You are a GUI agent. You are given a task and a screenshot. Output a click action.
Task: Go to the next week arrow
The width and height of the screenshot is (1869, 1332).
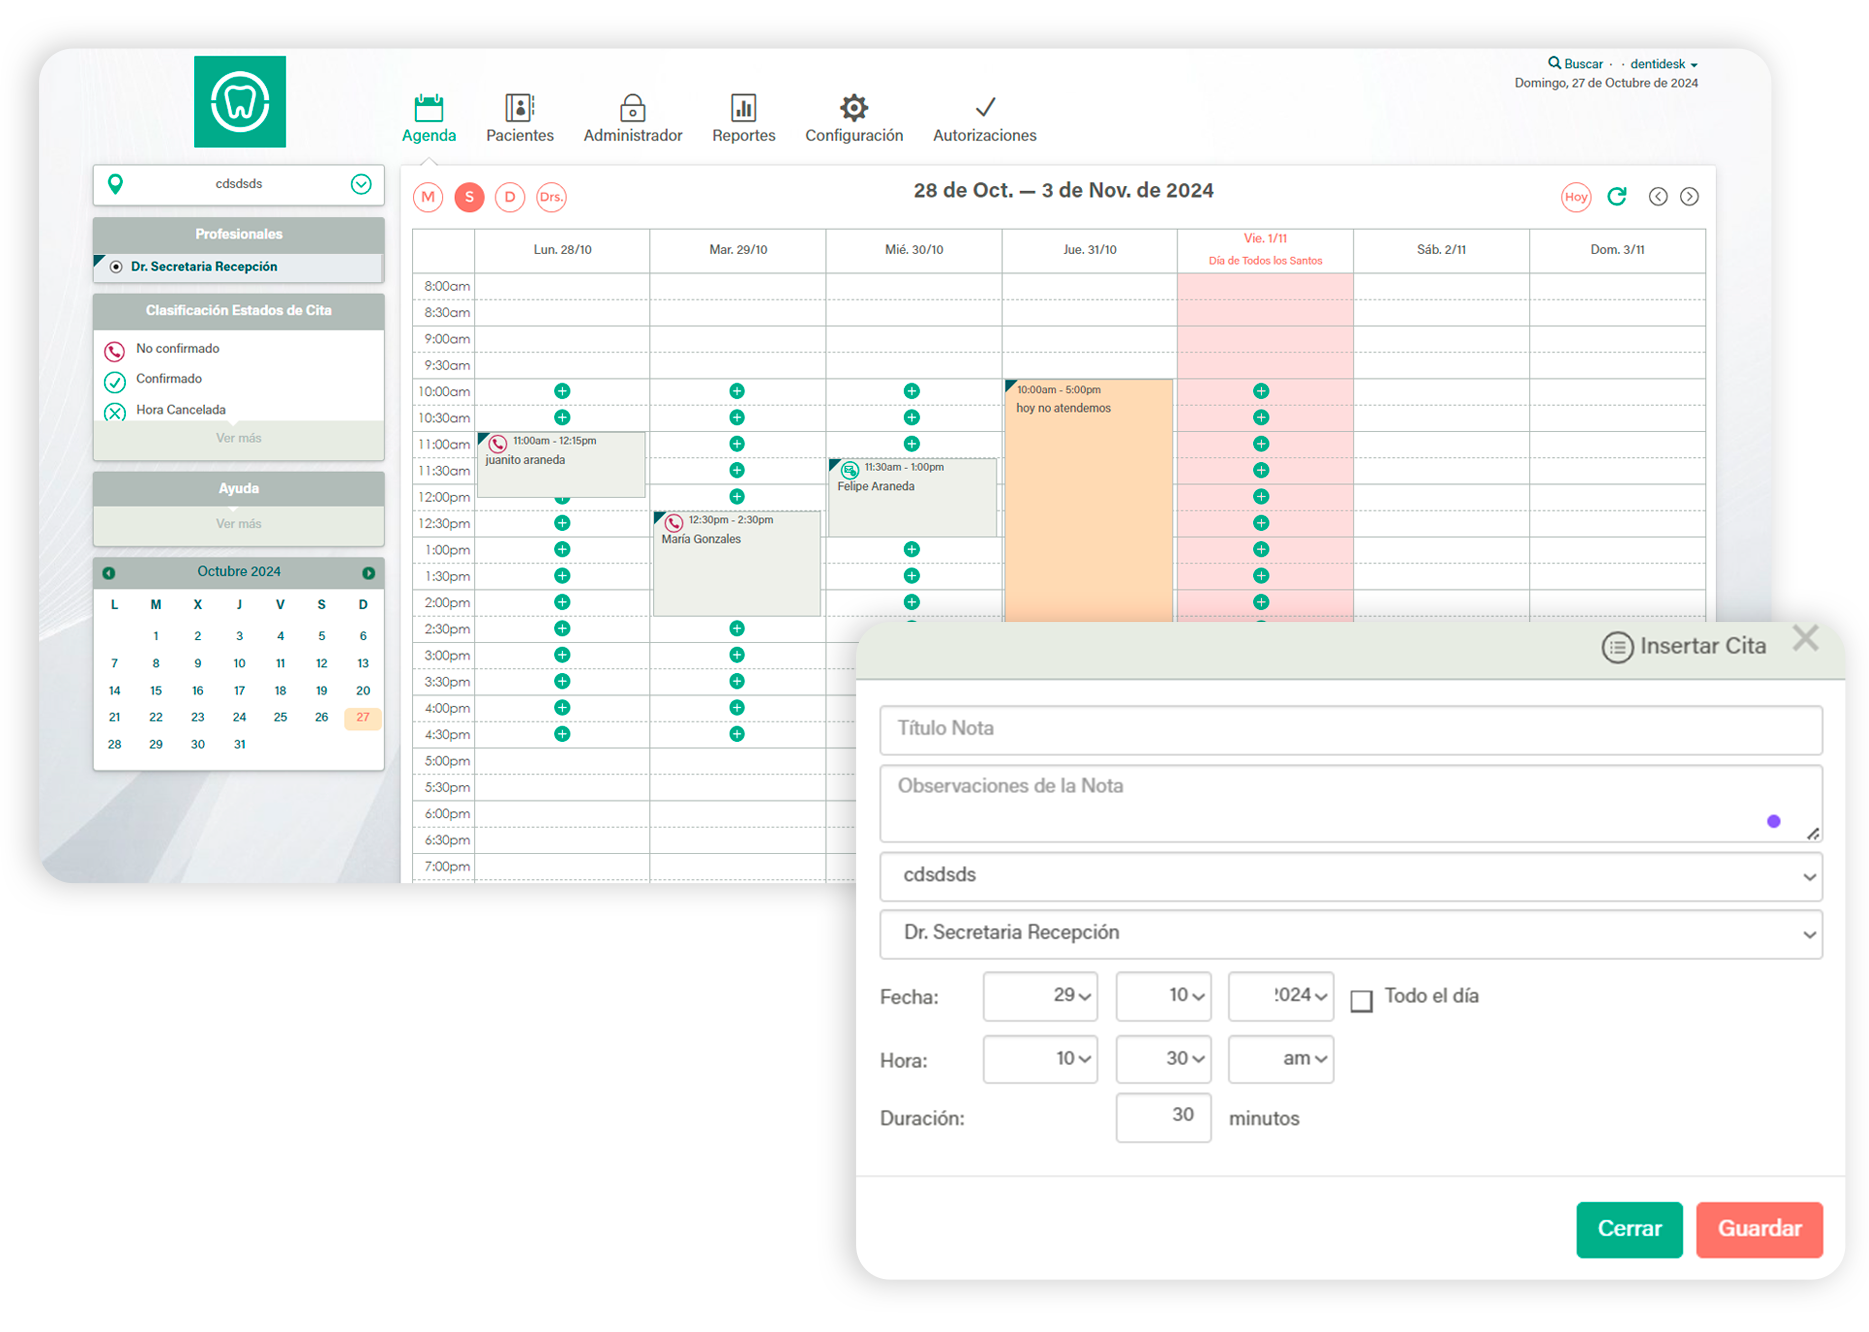[x=1689, y=197]
